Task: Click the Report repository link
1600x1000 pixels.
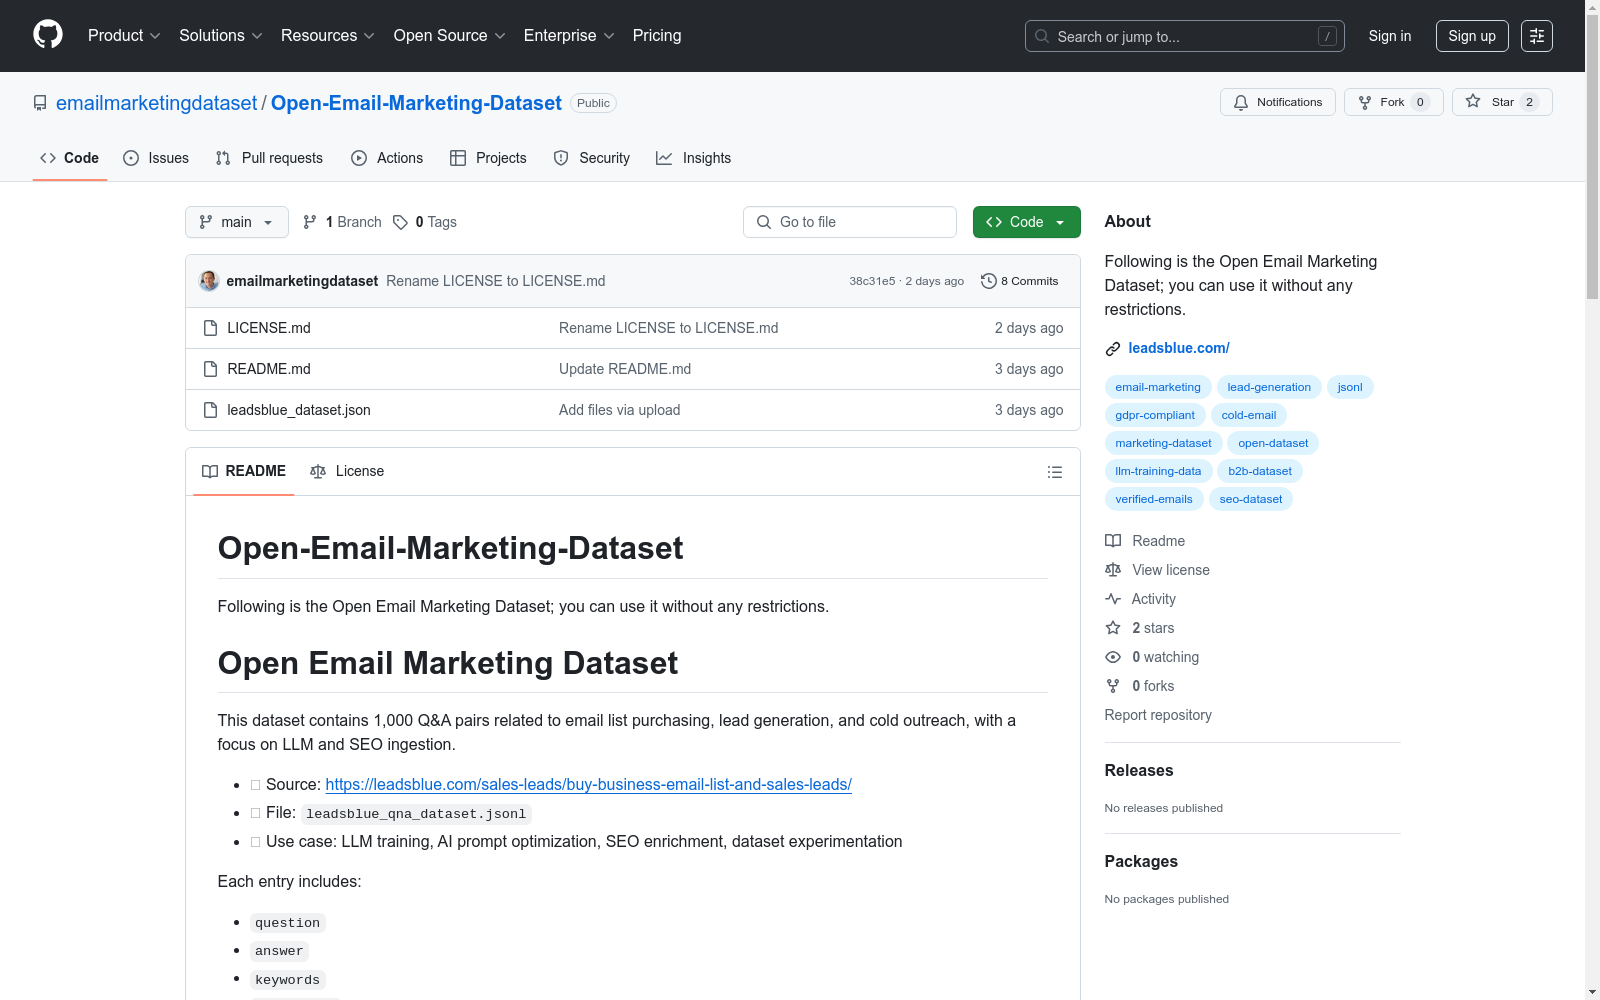Action: pos(1158,715)
